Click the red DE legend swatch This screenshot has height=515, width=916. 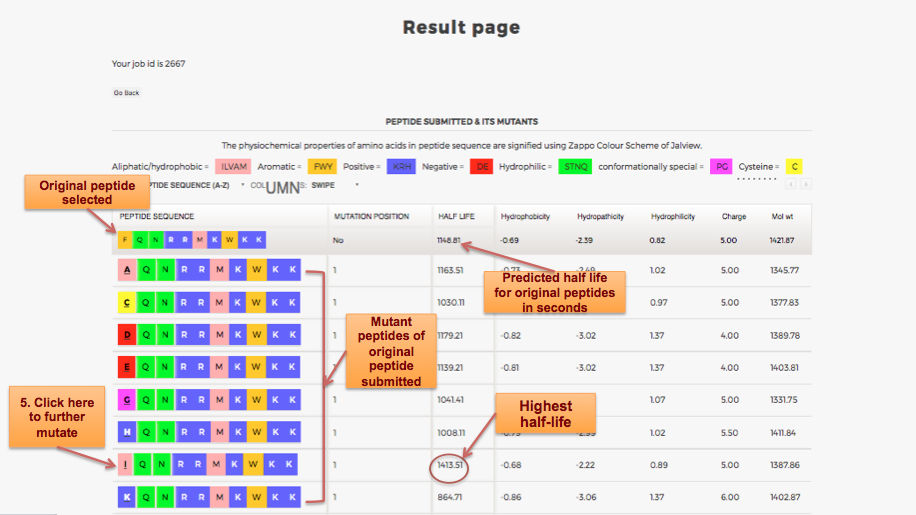[x=481, y=167]
